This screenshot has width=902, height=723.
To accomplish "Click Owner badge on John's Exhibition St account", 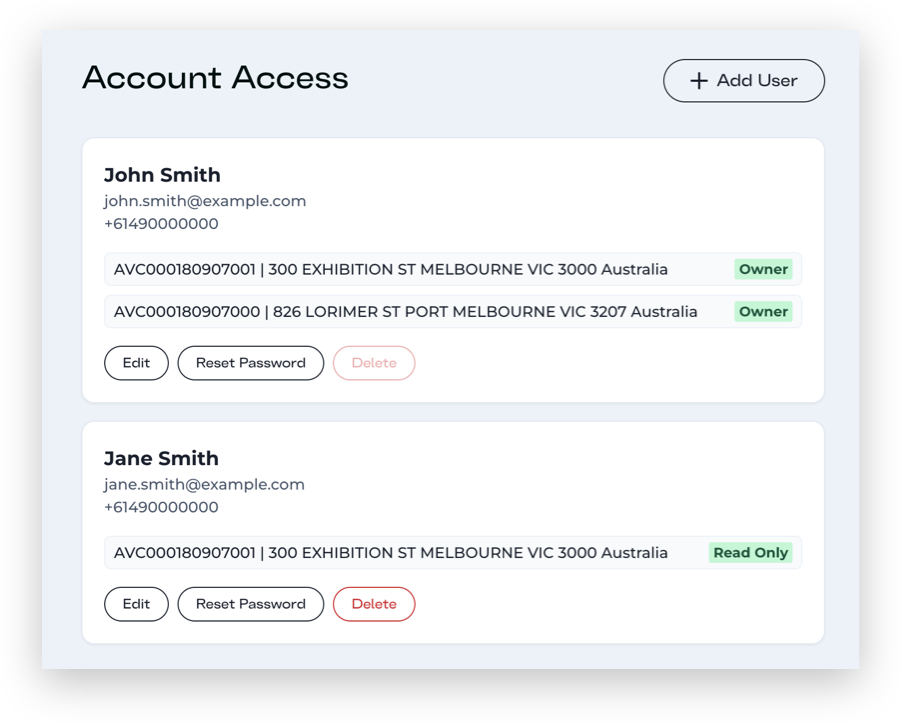I will [763, 269].
